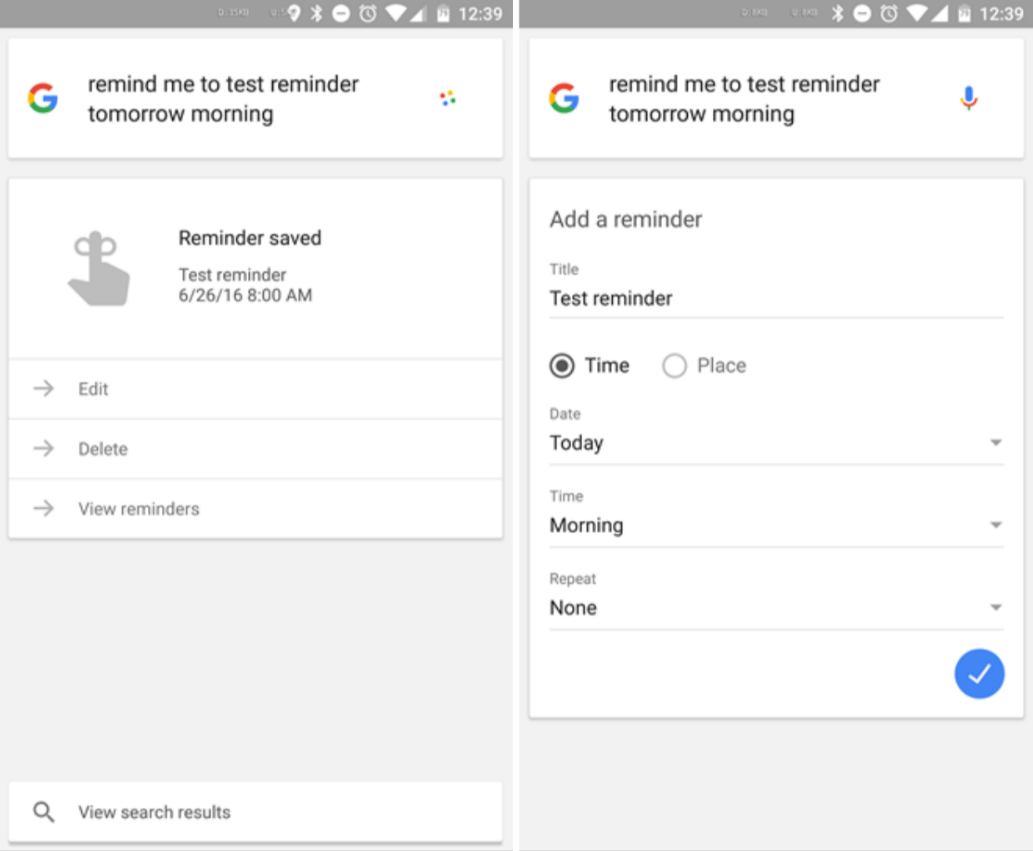Tap the microphone voice search icon

tap(968, 98)
